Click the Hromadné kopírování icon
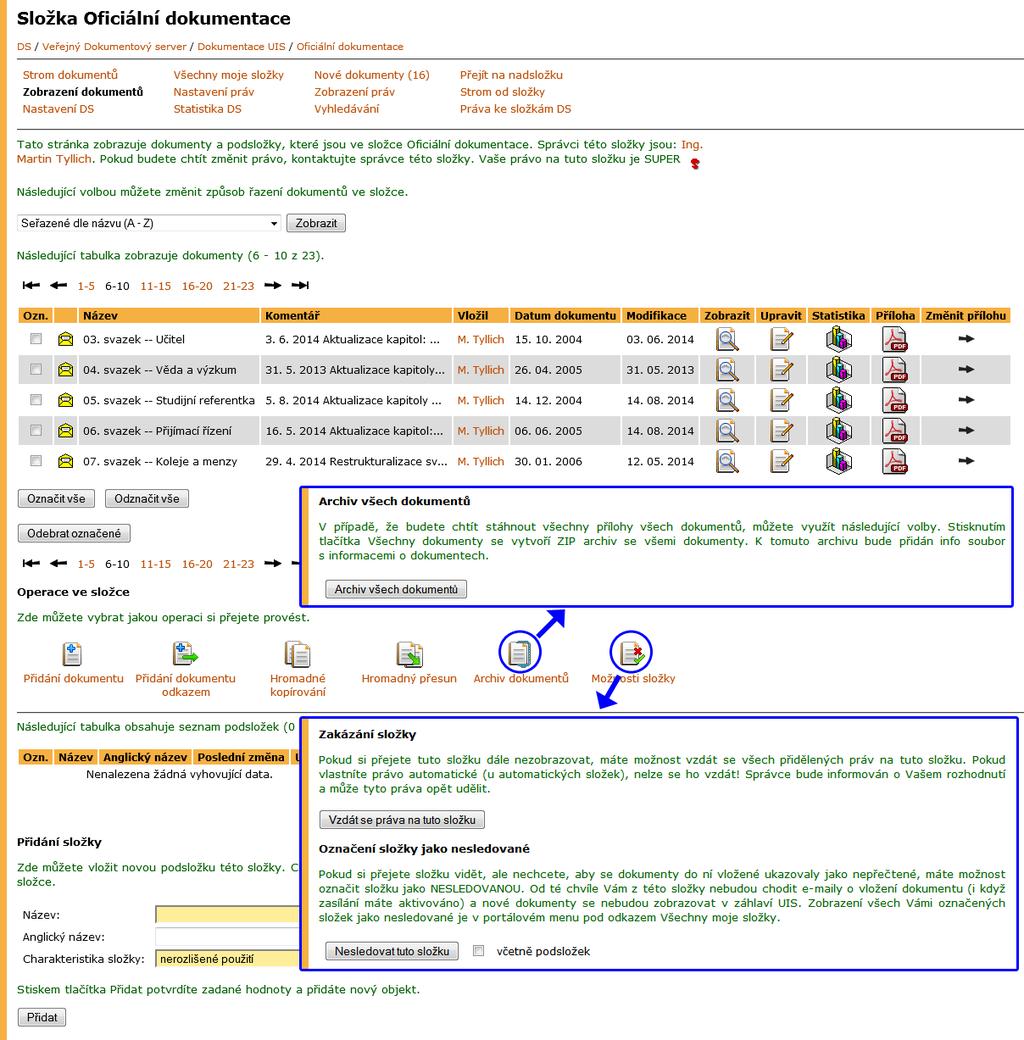The height and width of the screenshot is (1040, 1024). point(297,654)
